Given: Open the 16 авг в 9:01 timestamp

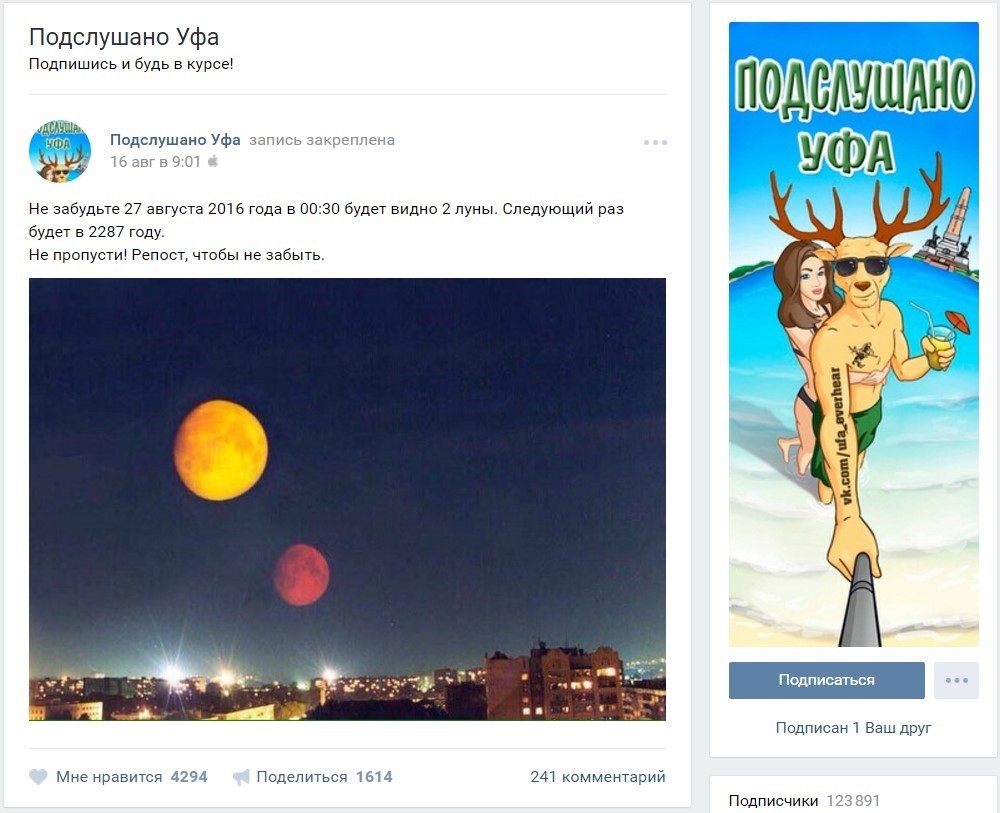Looking at the screenshot, I should click(155, 161).
